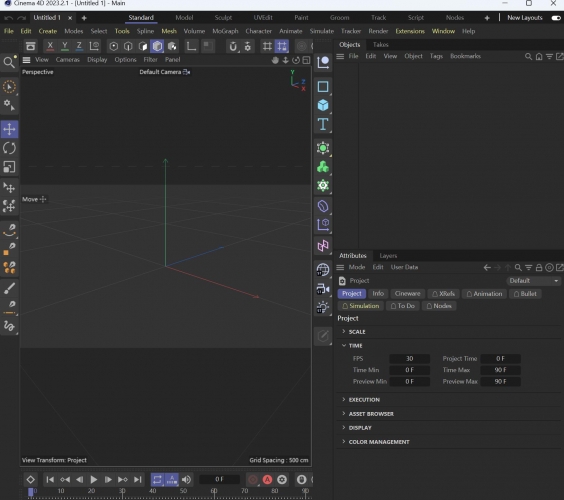Image resolution: width=564 pixels, height=500 pixels.
Task: Add a Rectangle spline object
Action: point(323,86)
